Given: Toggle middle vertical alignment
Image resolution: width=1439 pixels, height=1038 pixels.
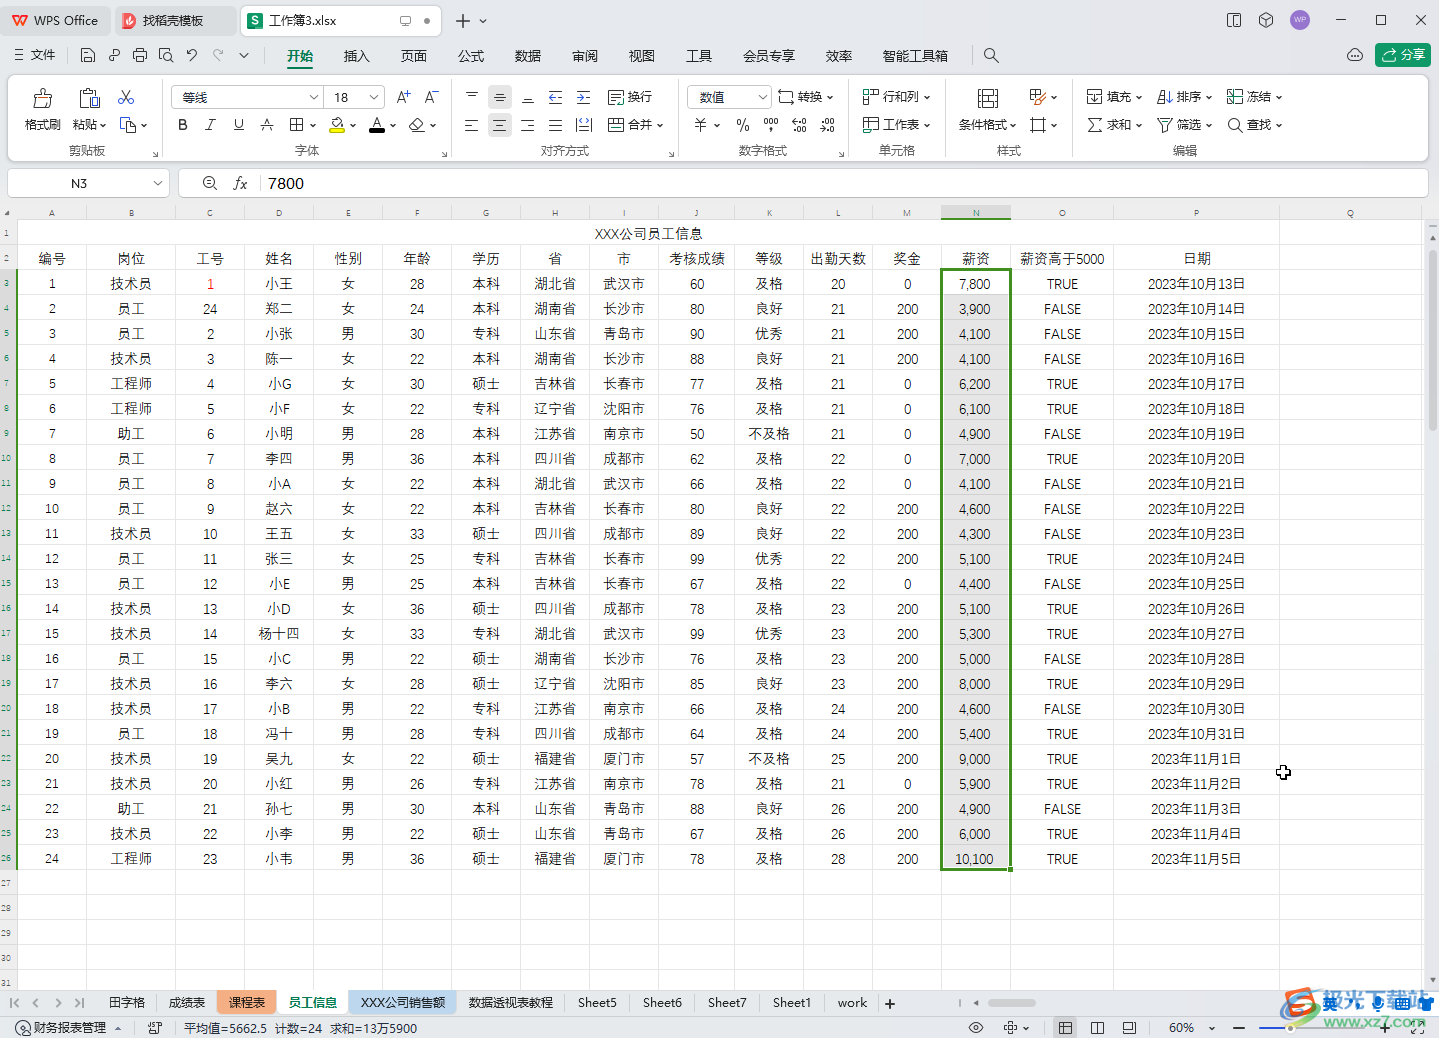Looking at the screenshot, I should [x=500, y=97].
